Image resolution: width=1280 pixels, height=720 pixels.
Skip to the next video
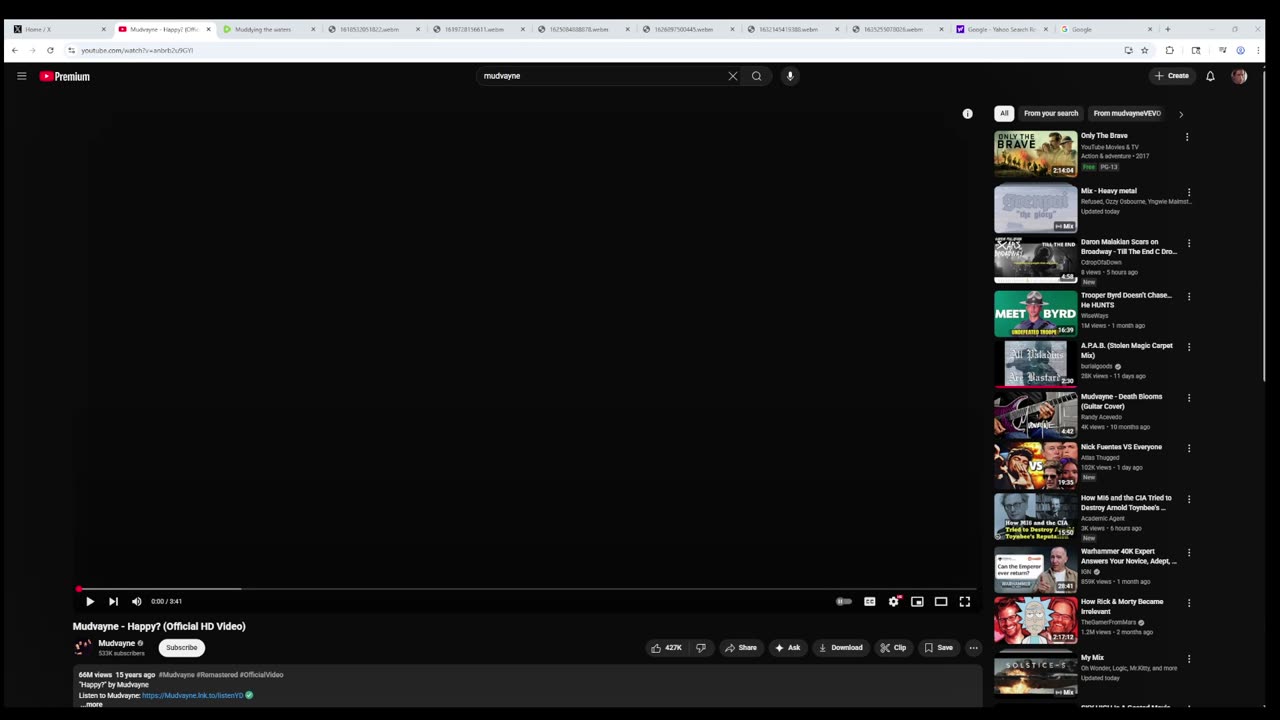[113, 601]
